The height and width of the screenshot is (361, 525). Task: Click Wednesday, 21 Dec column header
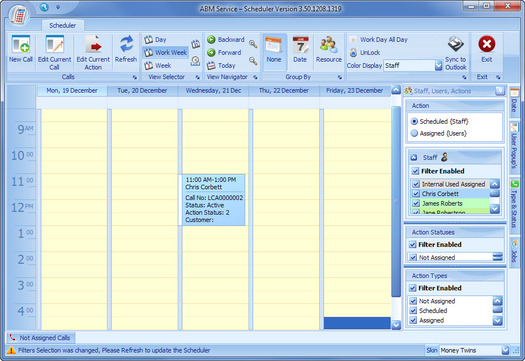point(213,91)
